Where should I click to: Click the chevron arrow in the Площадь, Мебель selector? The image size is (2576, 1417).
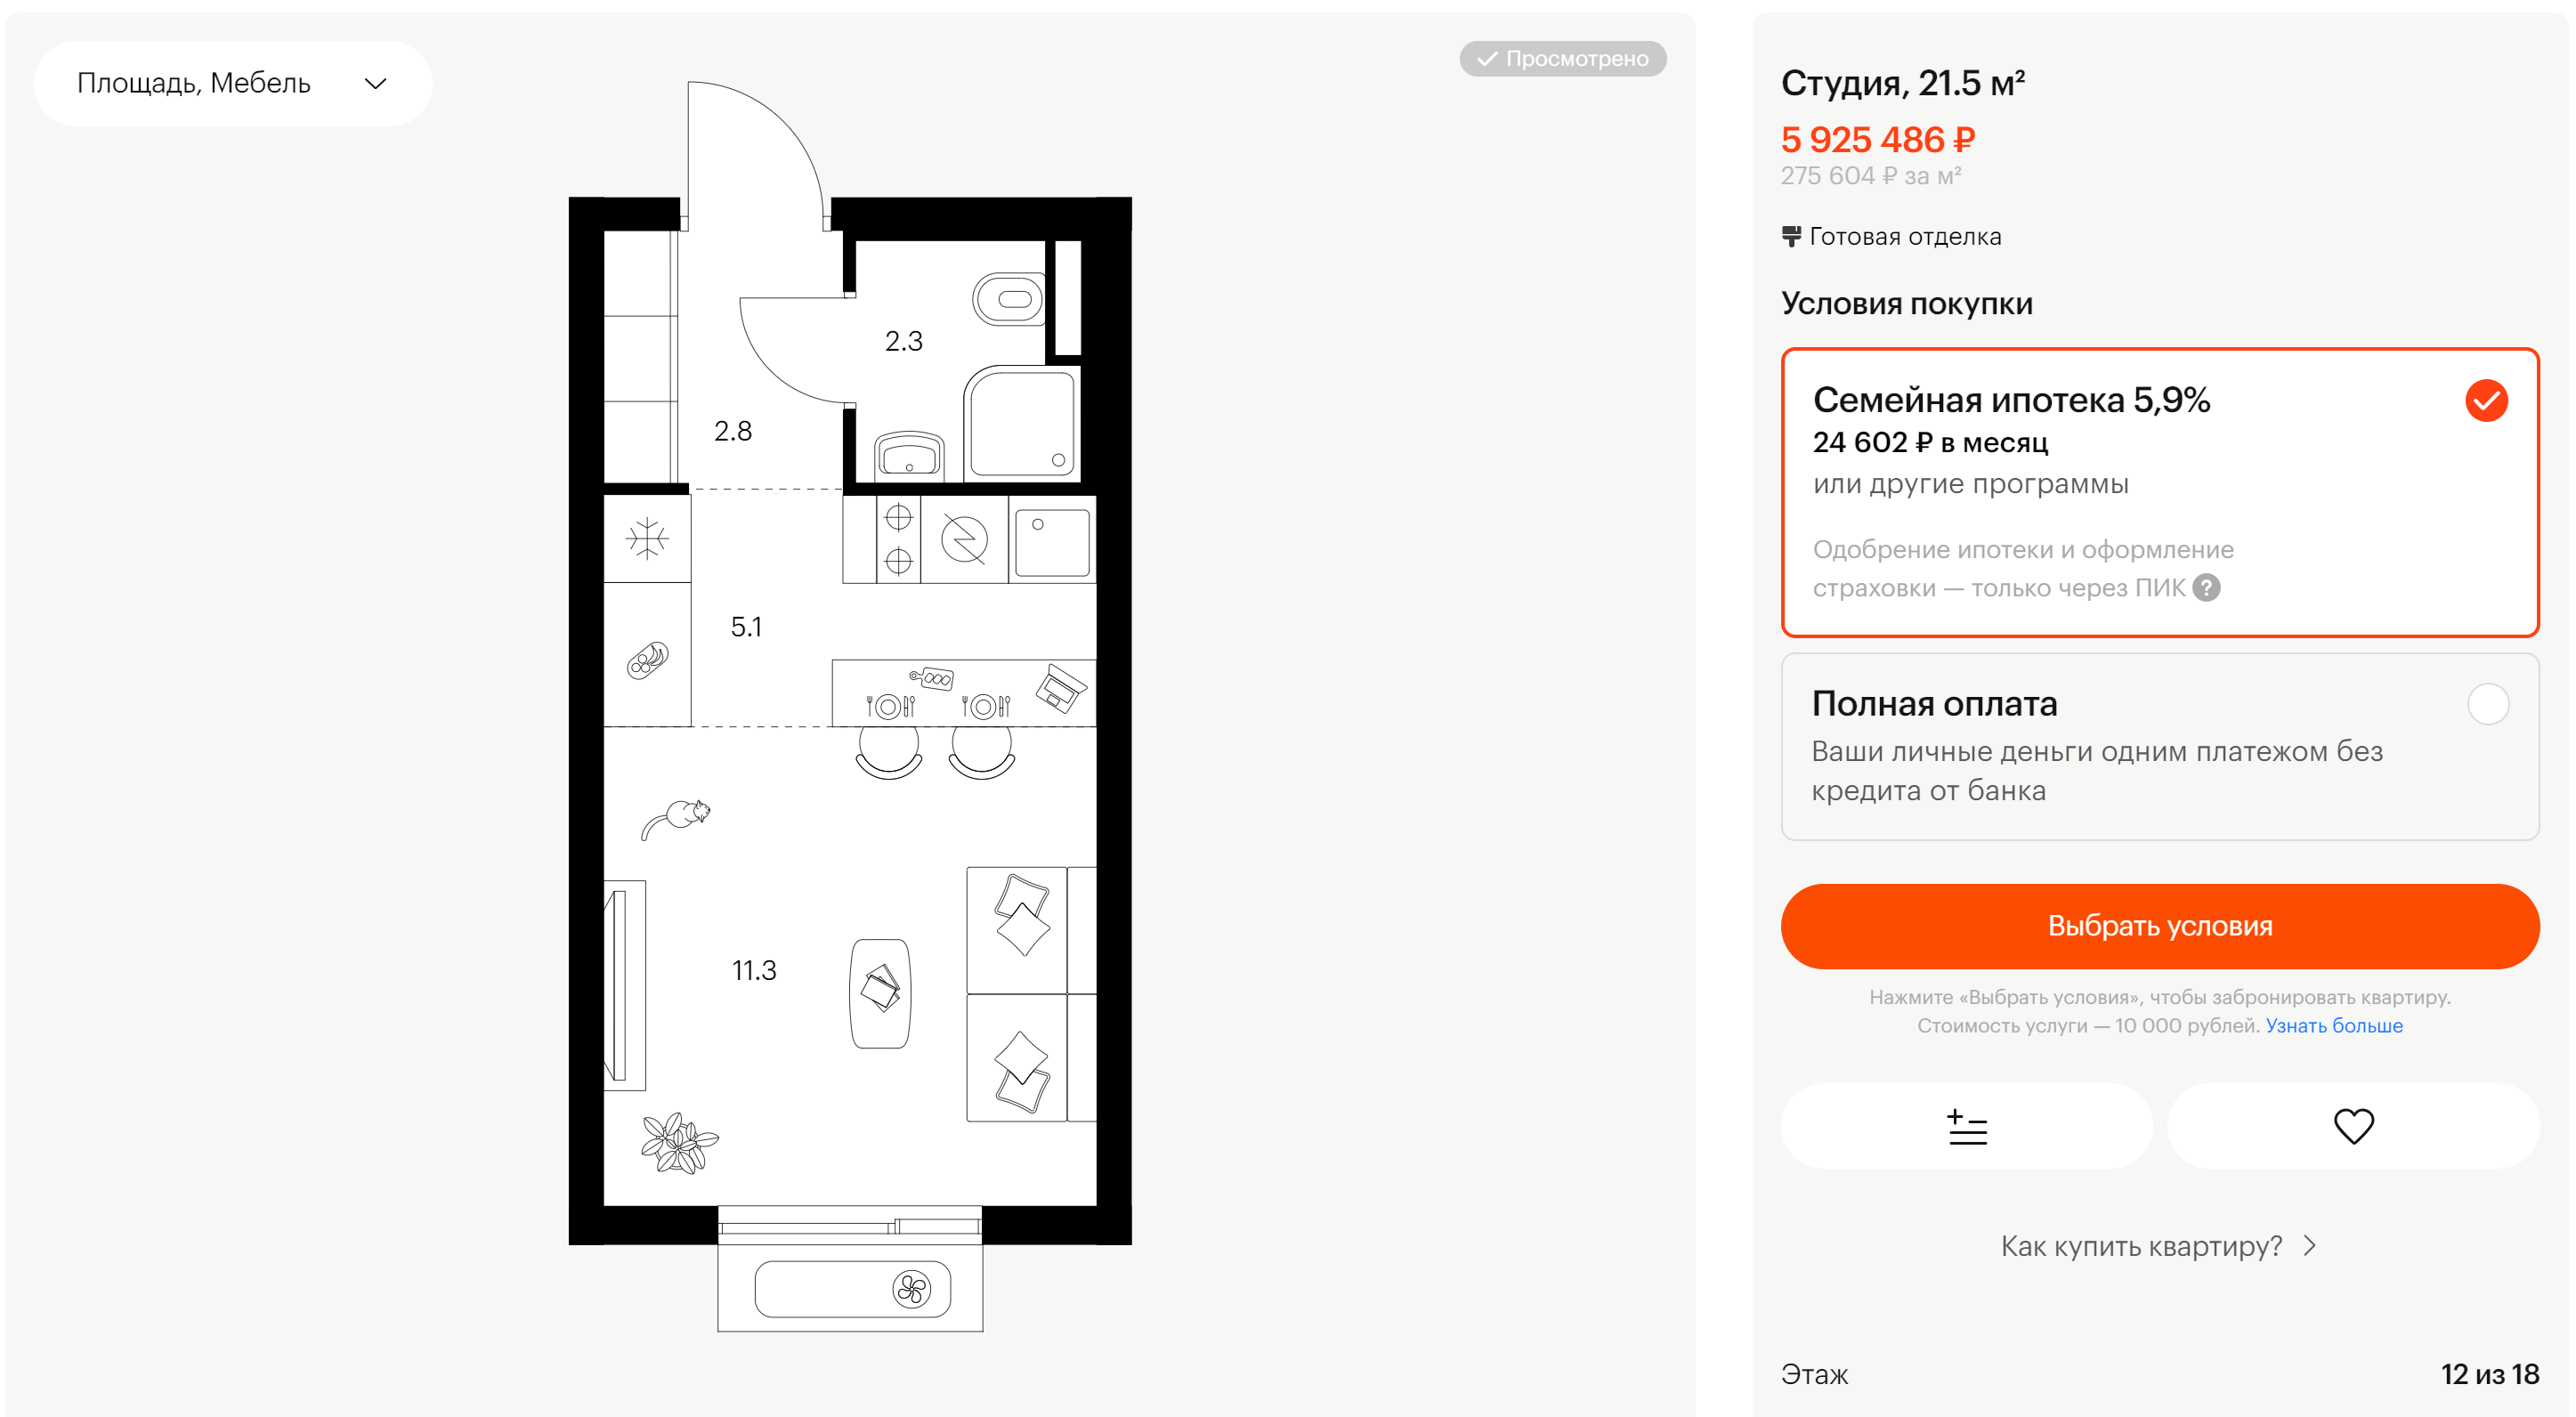pos(375,84)
